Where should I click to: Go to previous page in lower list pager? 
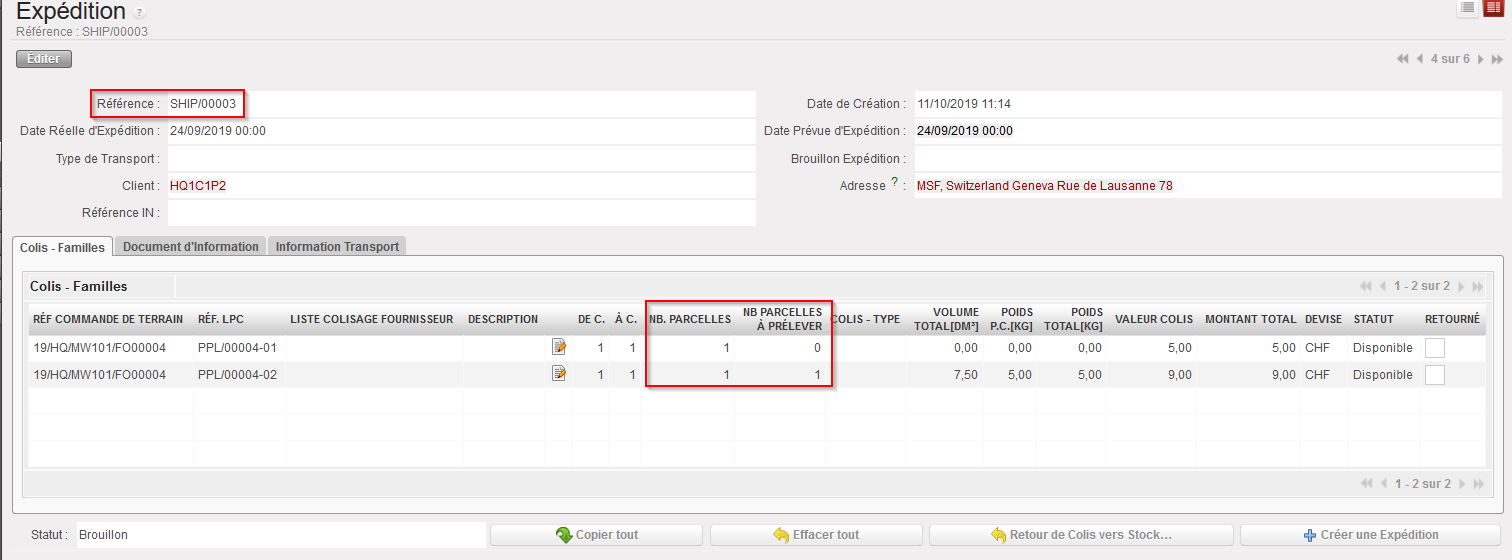[x=1385, y=483]
